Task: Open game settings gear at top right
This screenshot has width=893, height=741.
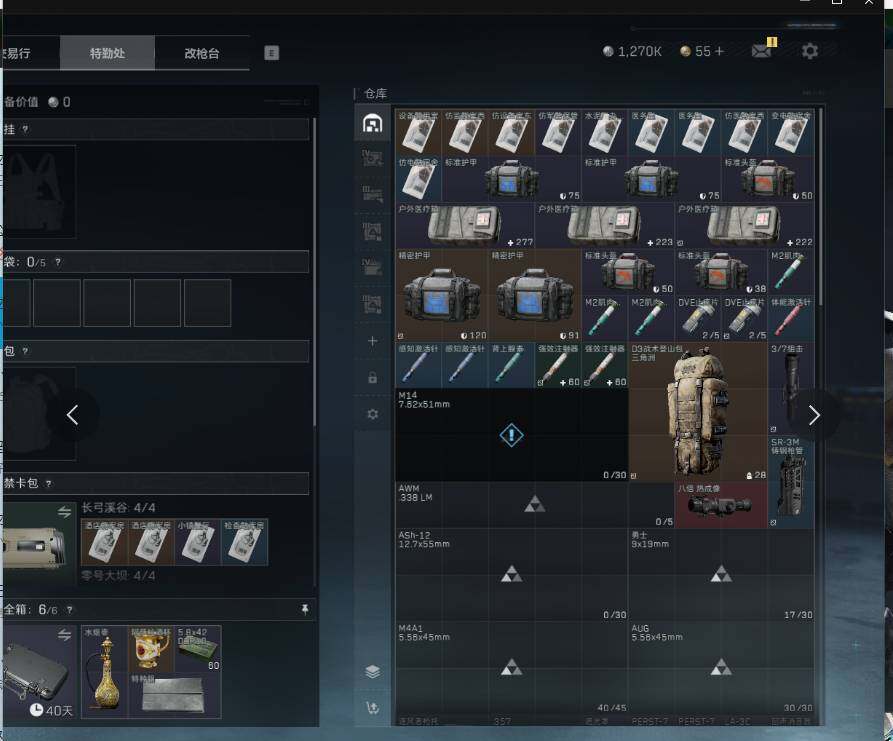Action: tap(810, 51)
